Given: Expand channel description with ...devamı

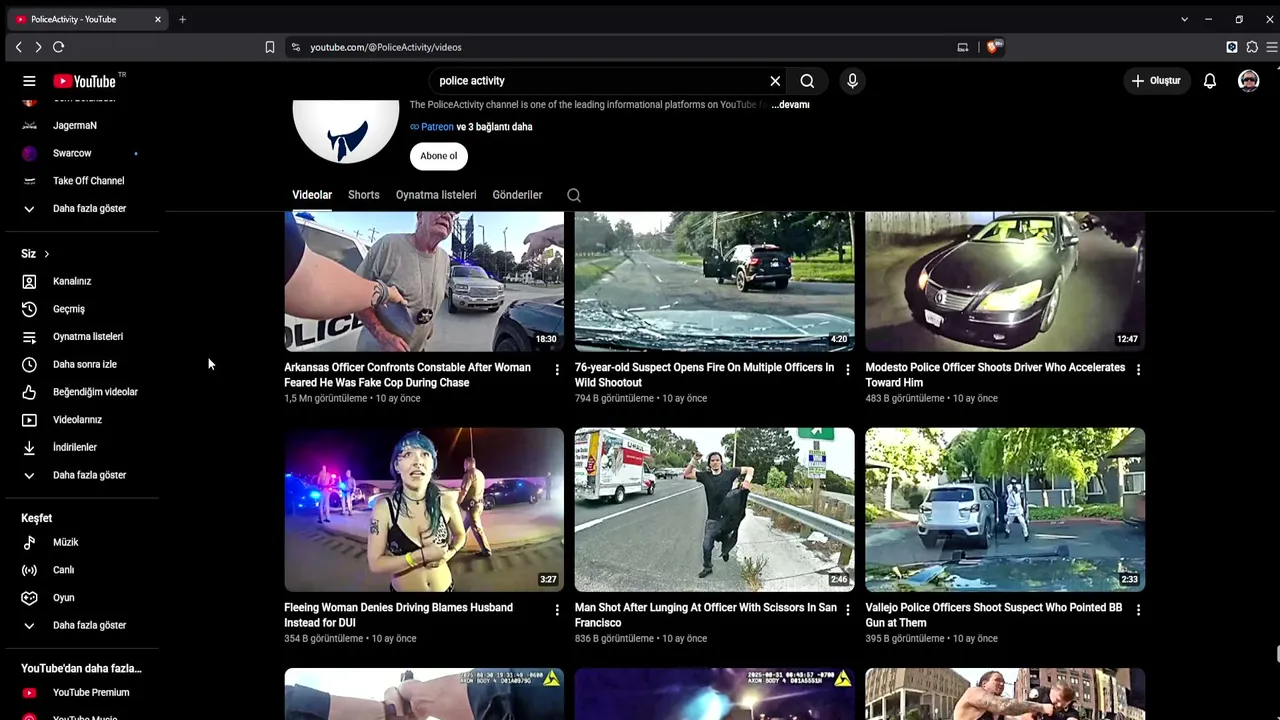Looking at the screenshot, I should click(790, 105).
